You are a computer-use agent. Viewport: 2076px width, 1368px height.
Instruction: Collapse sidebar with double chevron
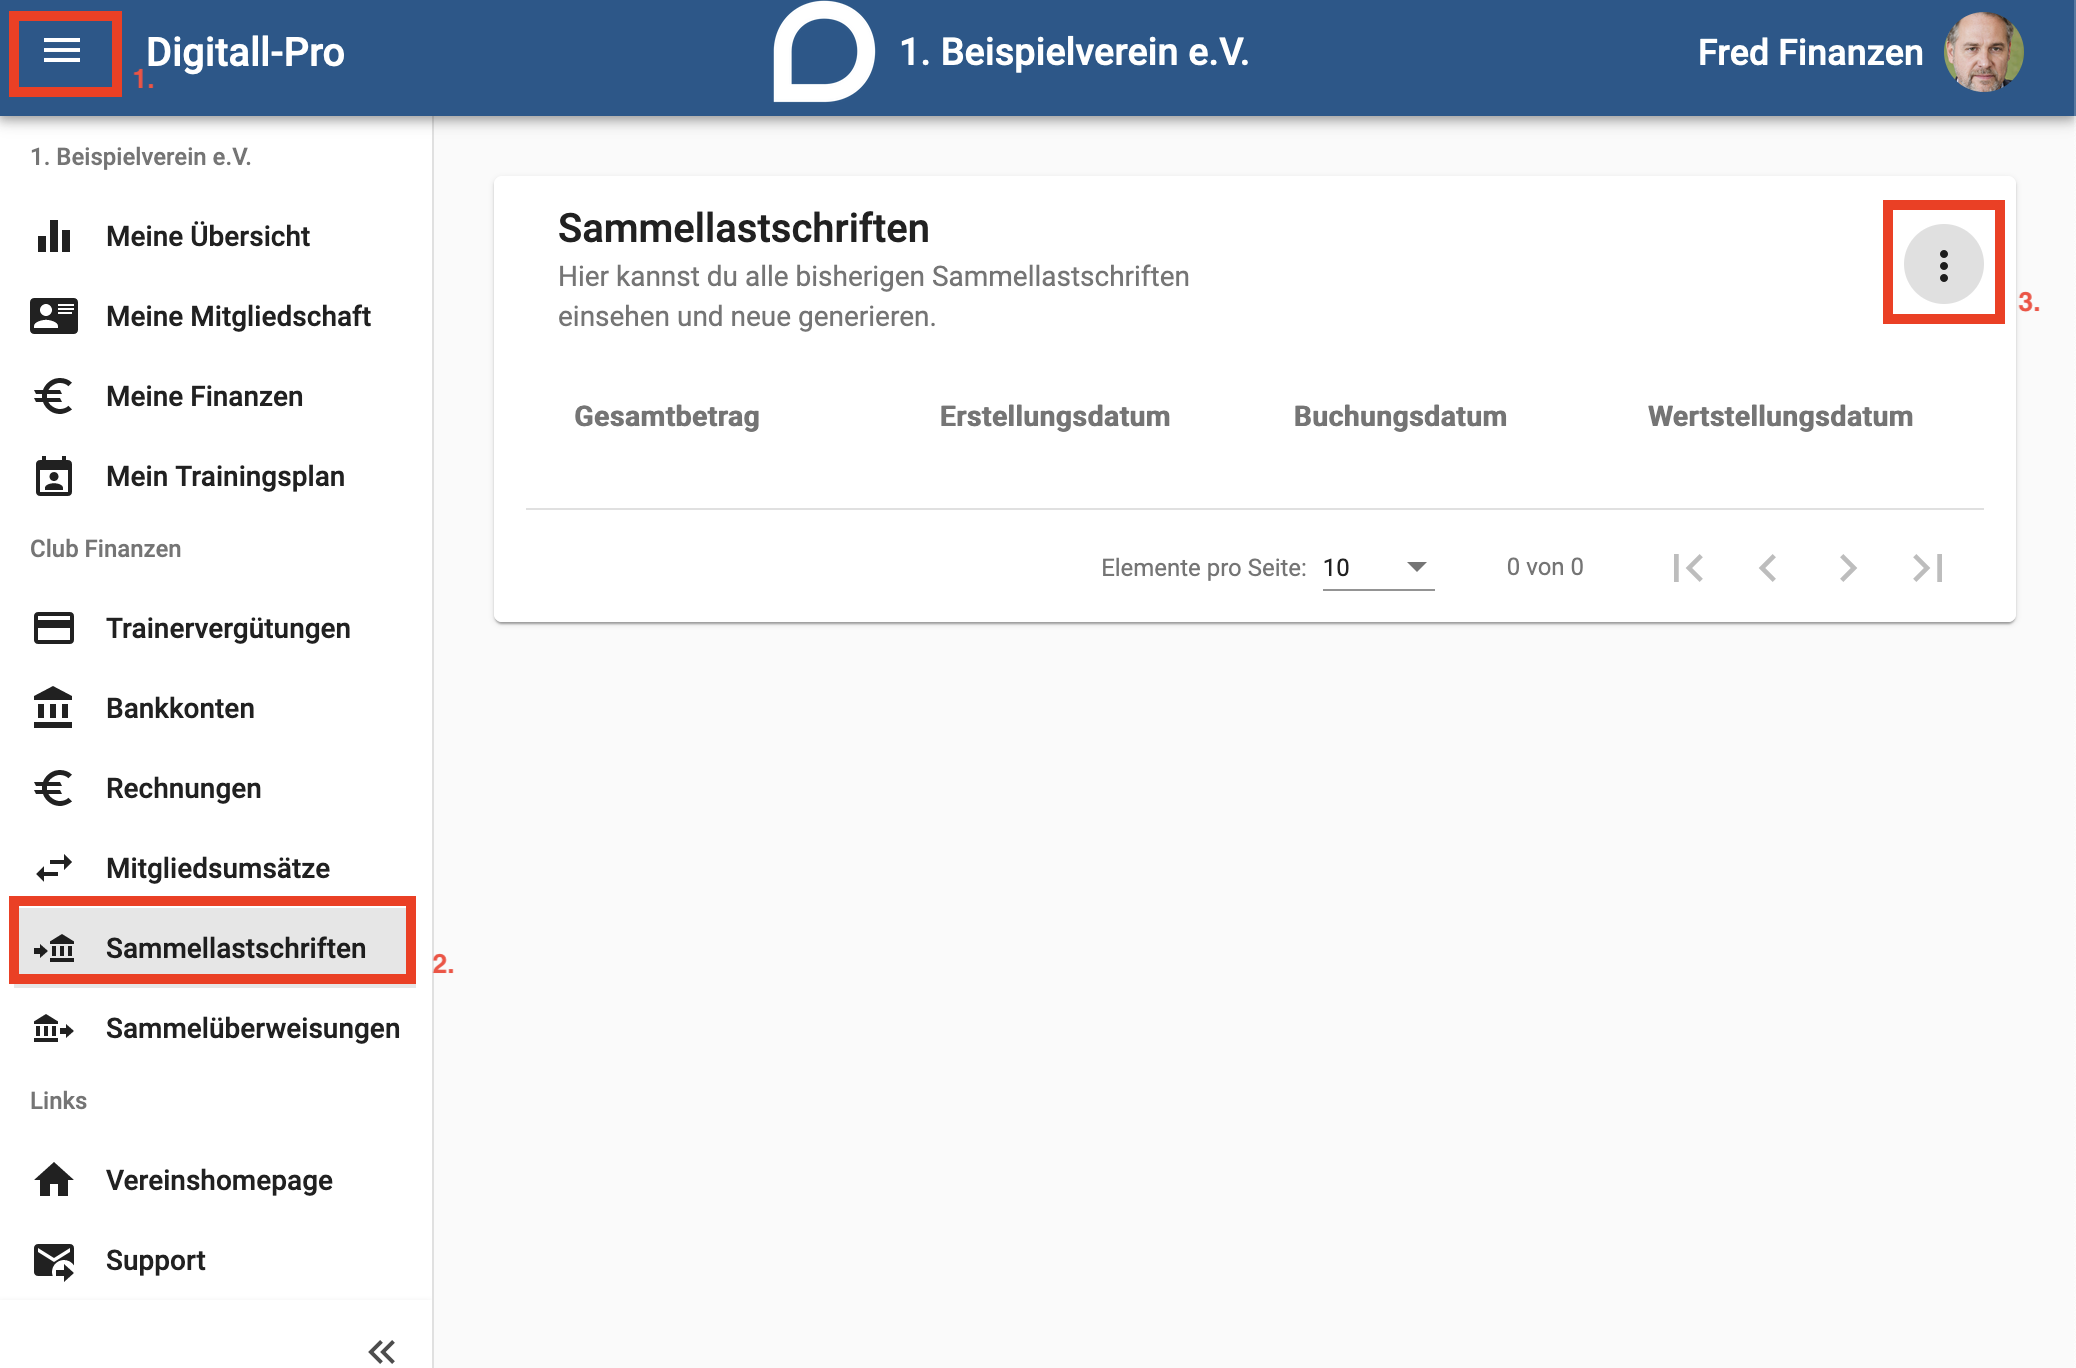coord(382,1352)
